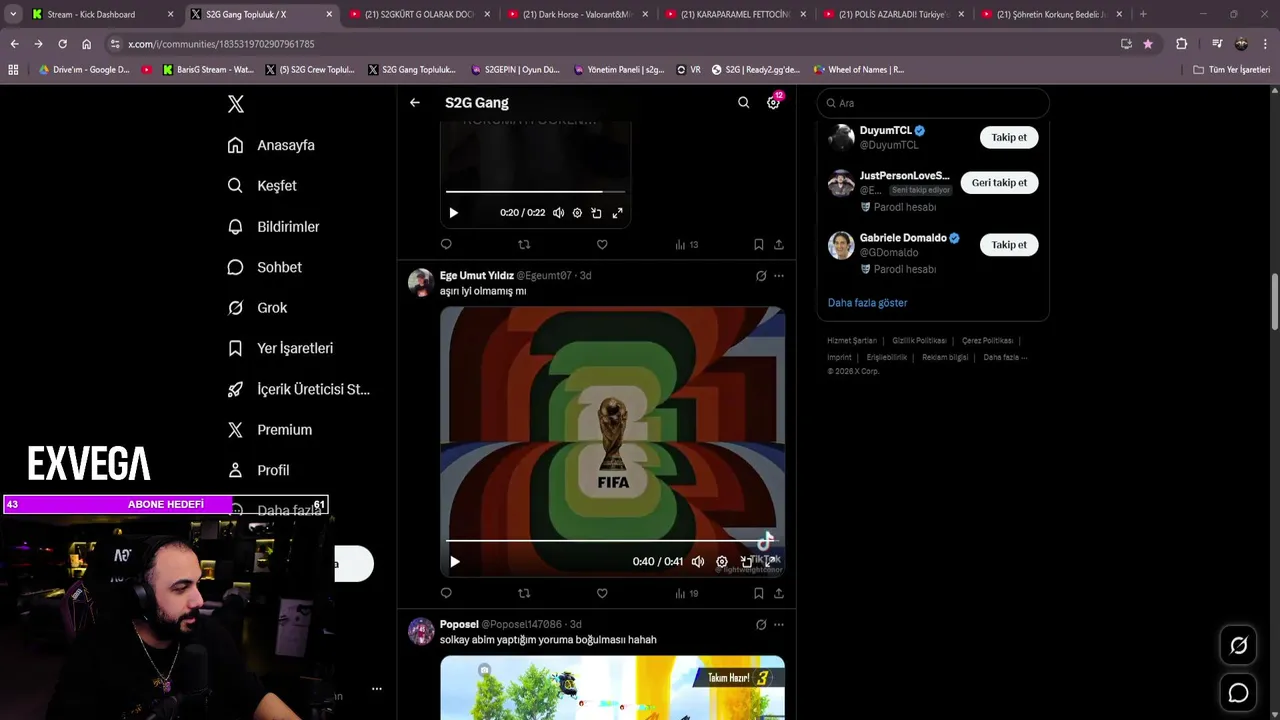
Task: Open settings of the 0:22 video
Action: (x=577, y=213)
